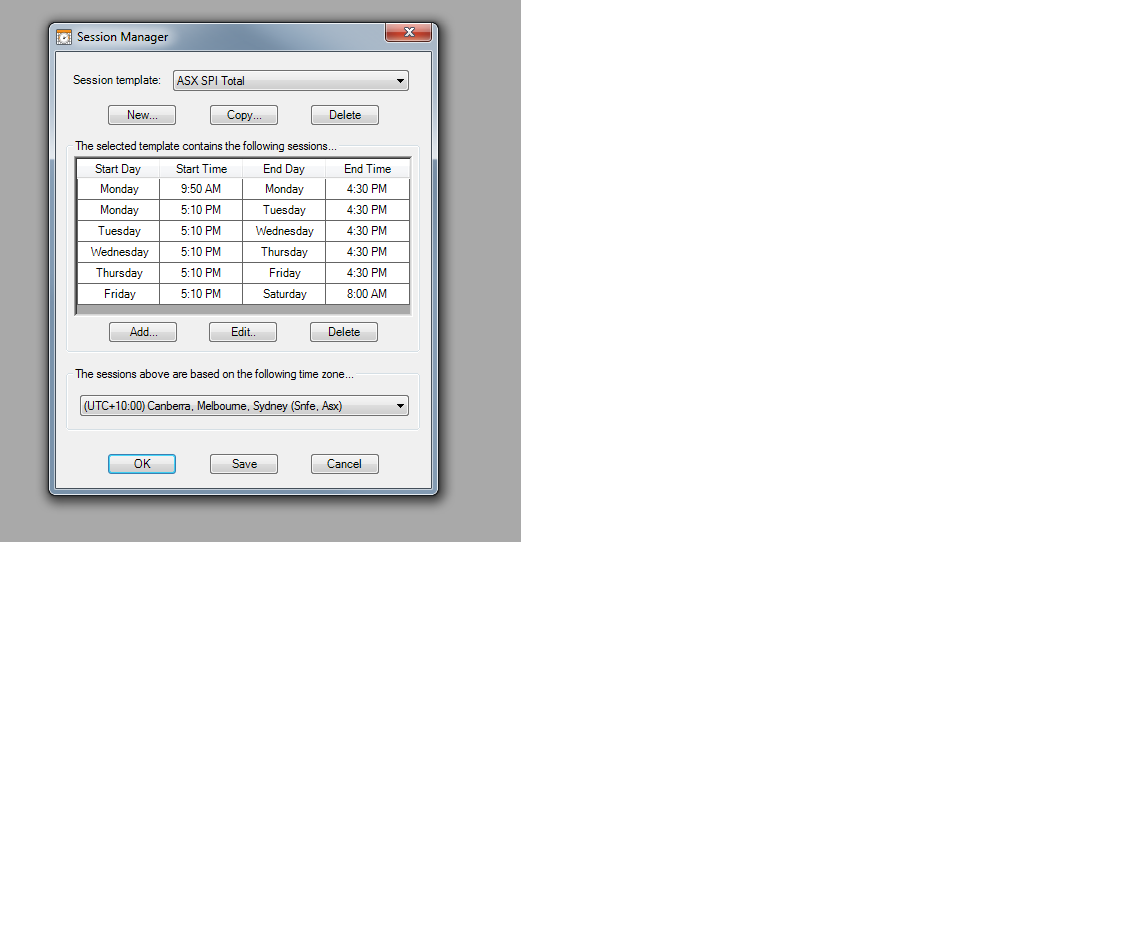Click the End Day column header
Image resolution: width=1145 pixels, height=936 pixels.
[284, 169]
